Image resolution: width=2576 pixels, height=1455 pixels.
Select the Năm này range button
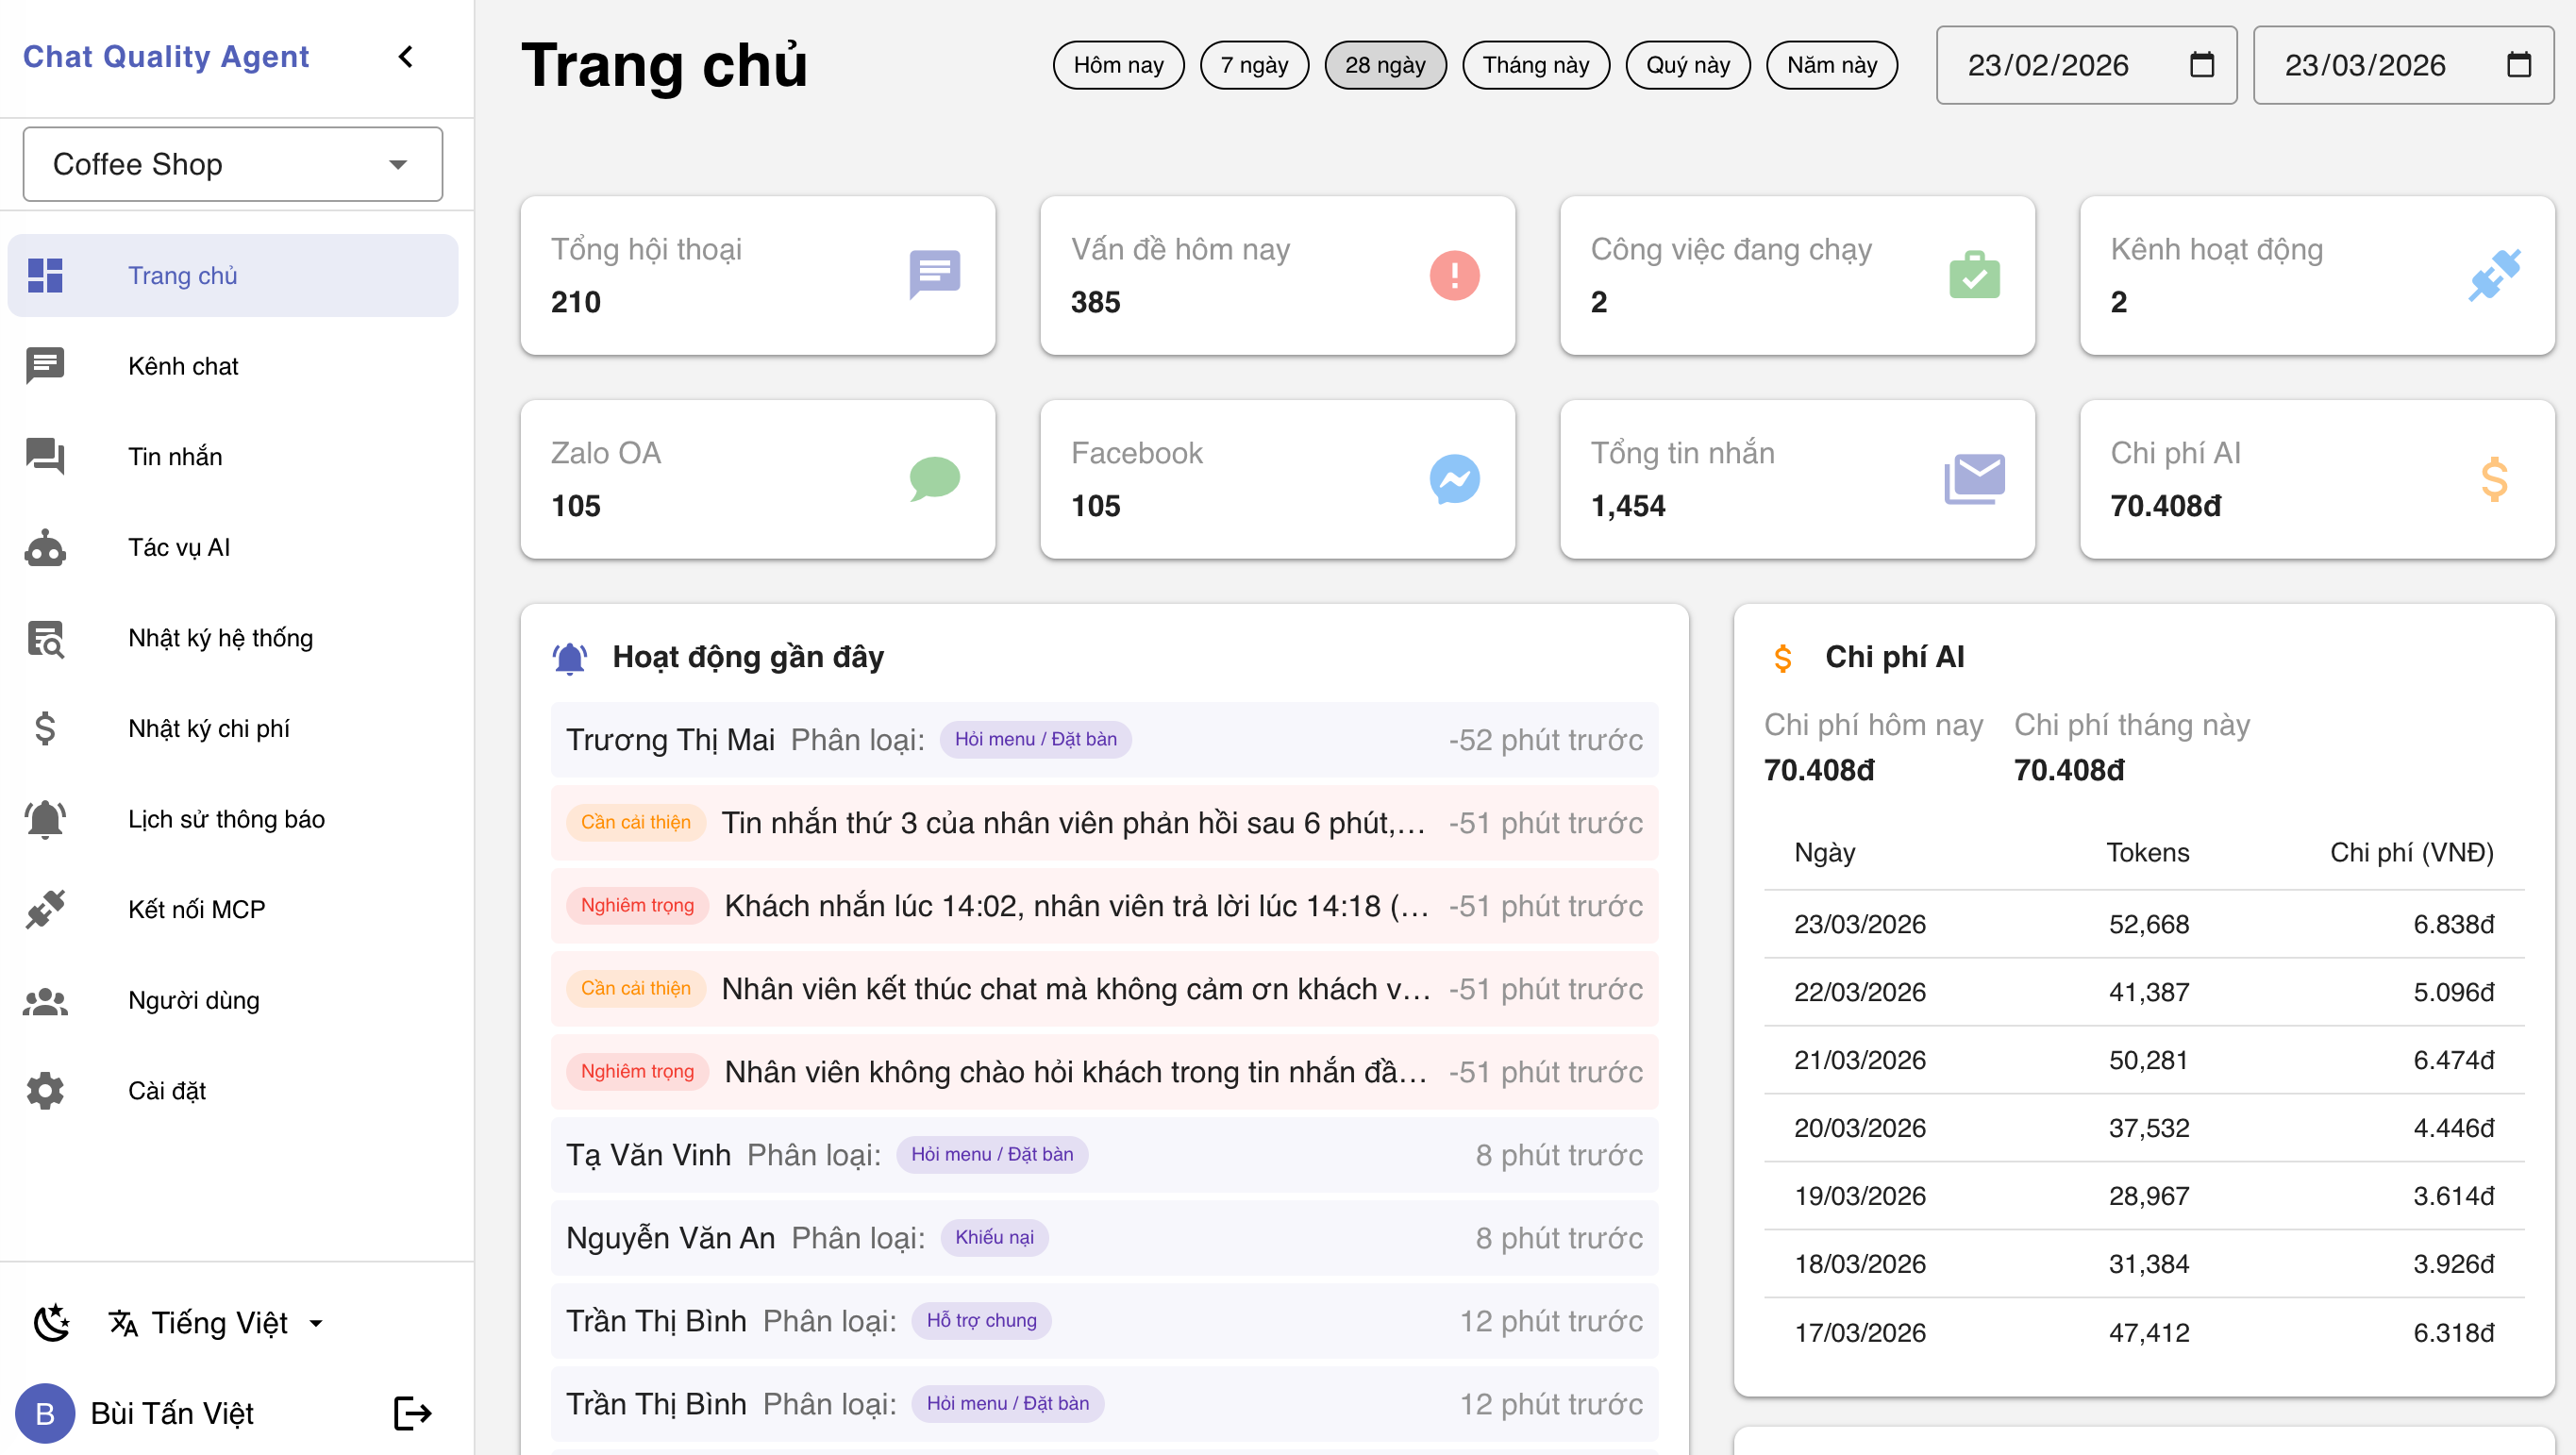coord(1831,64)
